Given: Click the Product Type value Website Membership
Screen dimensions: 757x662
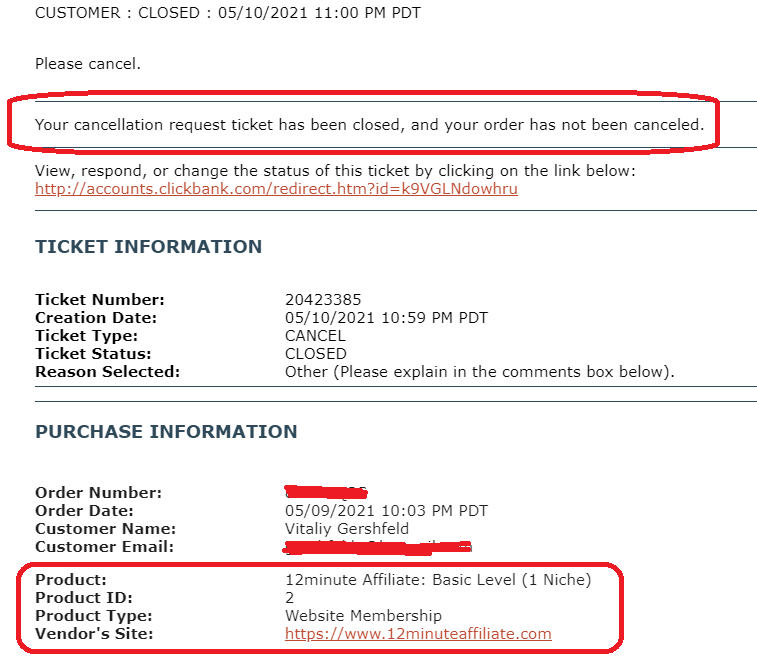Looking at the screenshot, I should click(363, 616).
